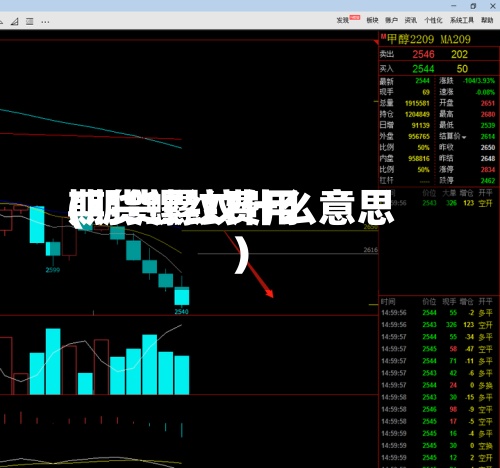The image size is (500, 468).
Task: Click the red arrow annotation on chart
Action: click(249, 264)
